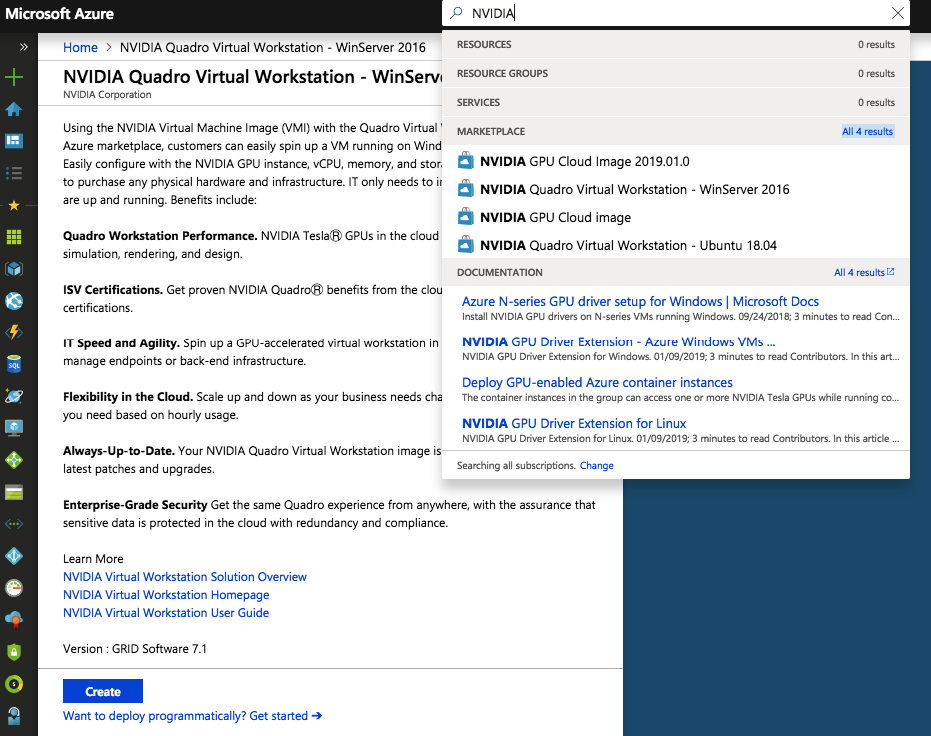Open Cost Management green circle icon
Image resolution: width=931 pixels, height=736 pixels.
(x=14, y=684)
